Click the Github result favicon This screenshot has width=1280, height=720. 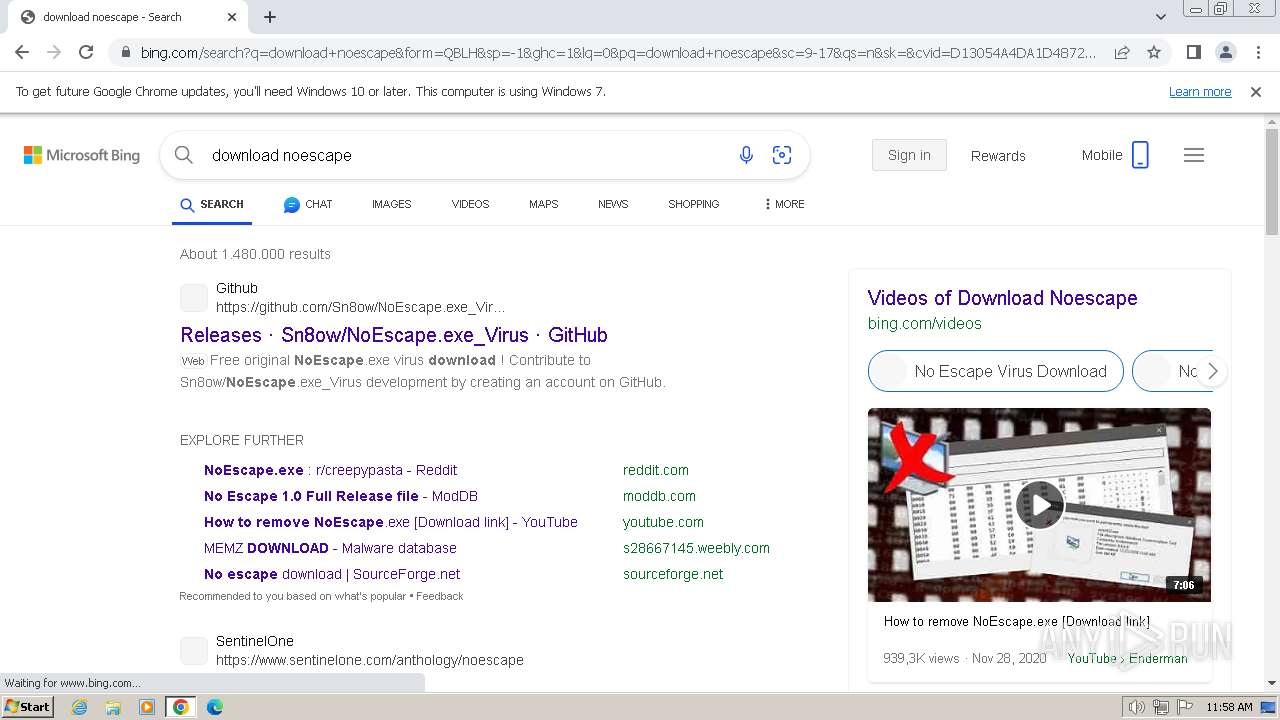click(x=194, y=298)
